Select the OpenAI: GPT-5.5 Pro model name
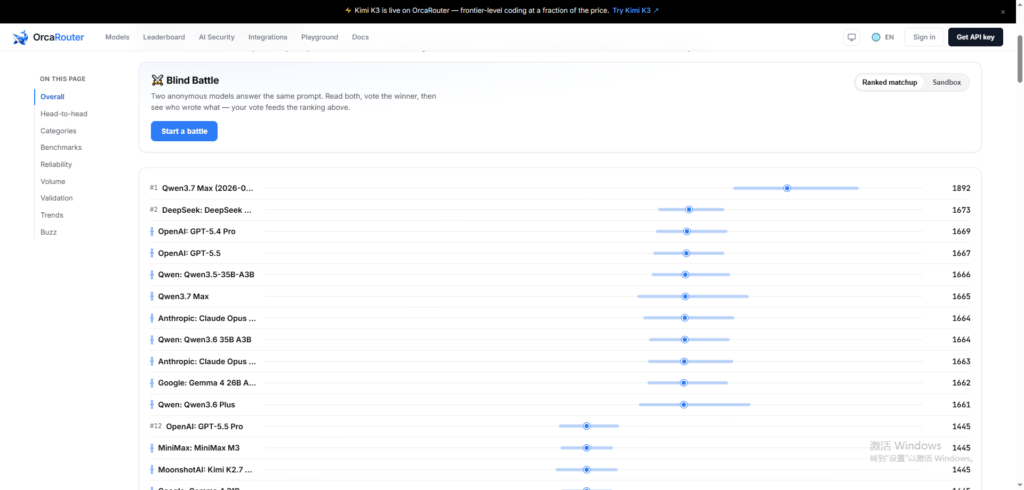The width and height of the screenshot is (1024, 490). click(x=204, y=426)
